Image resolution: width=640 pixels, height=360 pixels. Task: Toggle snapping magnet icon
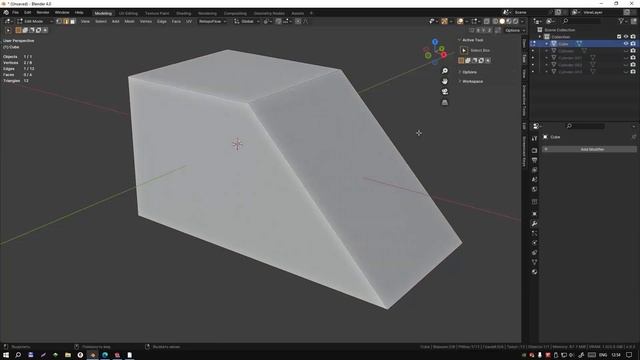click(278, 21)
